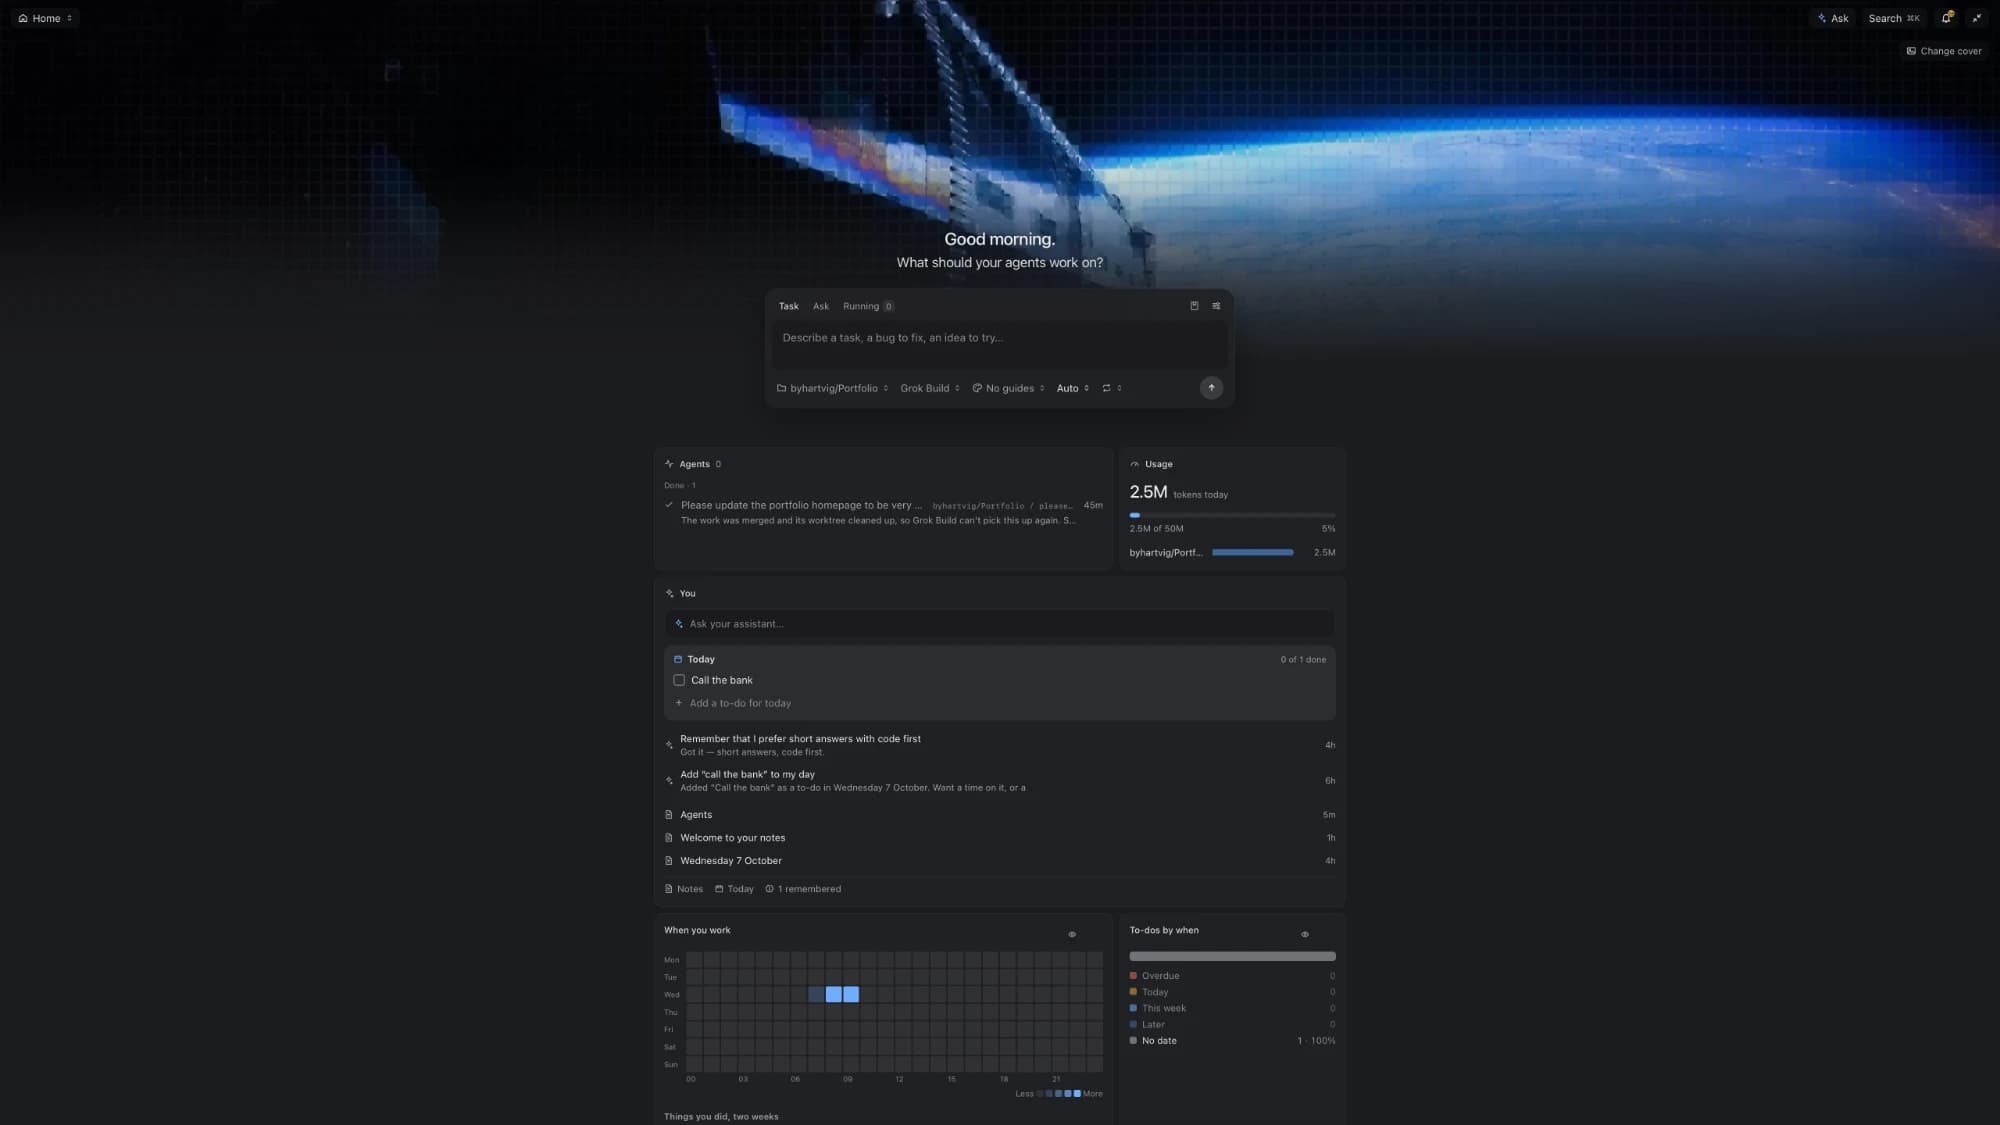2000x1125 pixels.
Task: Click the Change cover button
Action: pos(1944,51)
